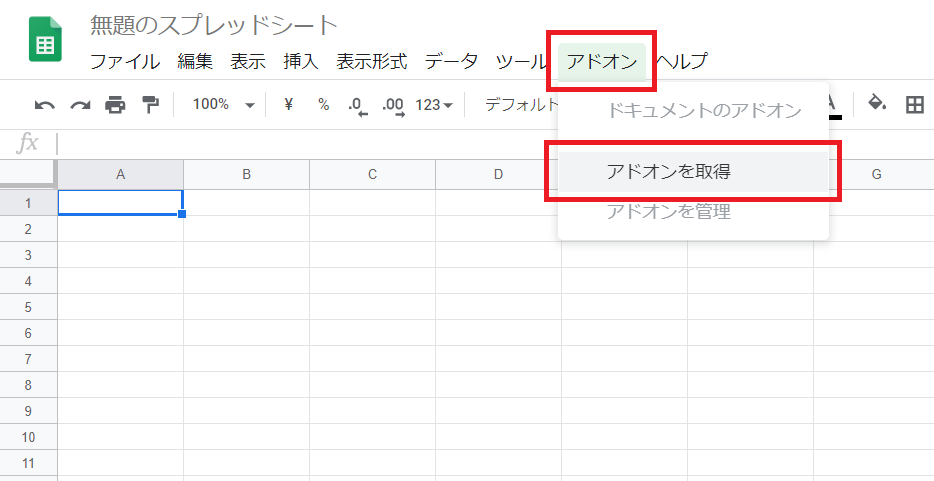The width and height of the screenshot is (934, 481).
Task: Select row 1 header
Action: click(28, 203)
